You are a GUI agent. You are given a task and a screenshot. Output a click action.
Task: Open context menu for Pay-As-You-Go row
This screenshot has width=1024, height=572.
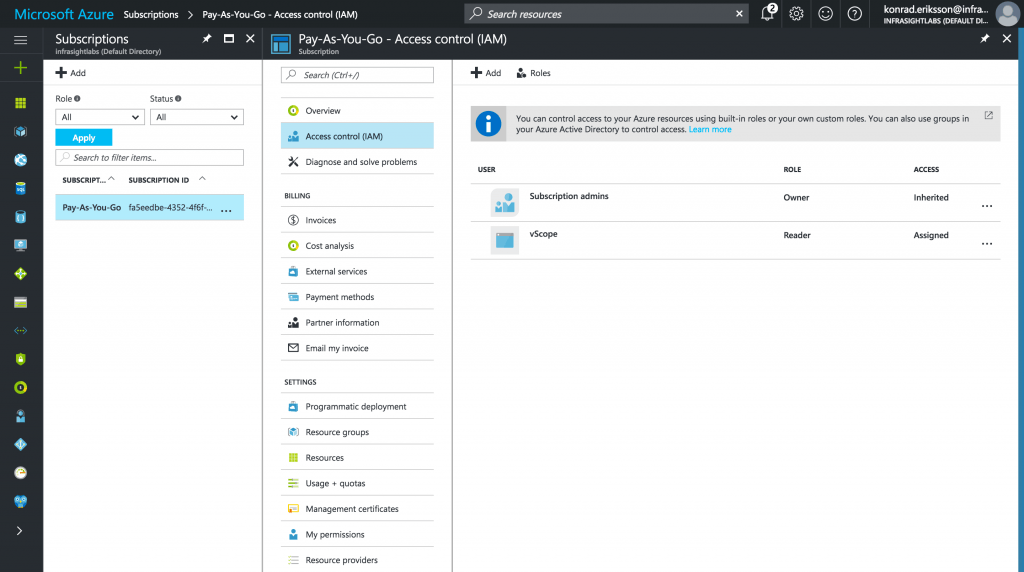[226, 210]
